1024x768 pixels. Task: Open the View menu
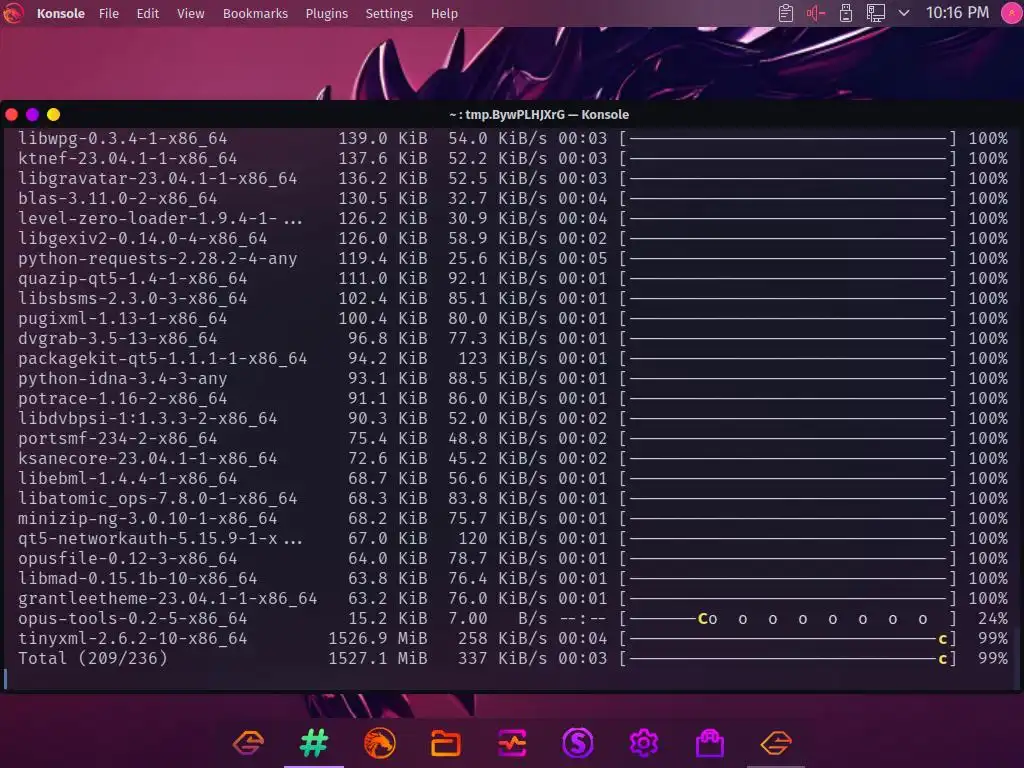pyautogui.click(x=191, y=13)
